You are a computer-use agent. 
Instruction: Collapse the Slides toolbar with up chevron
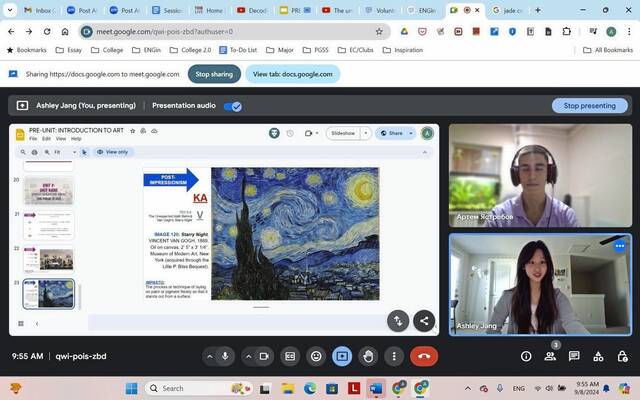point(424,152)
